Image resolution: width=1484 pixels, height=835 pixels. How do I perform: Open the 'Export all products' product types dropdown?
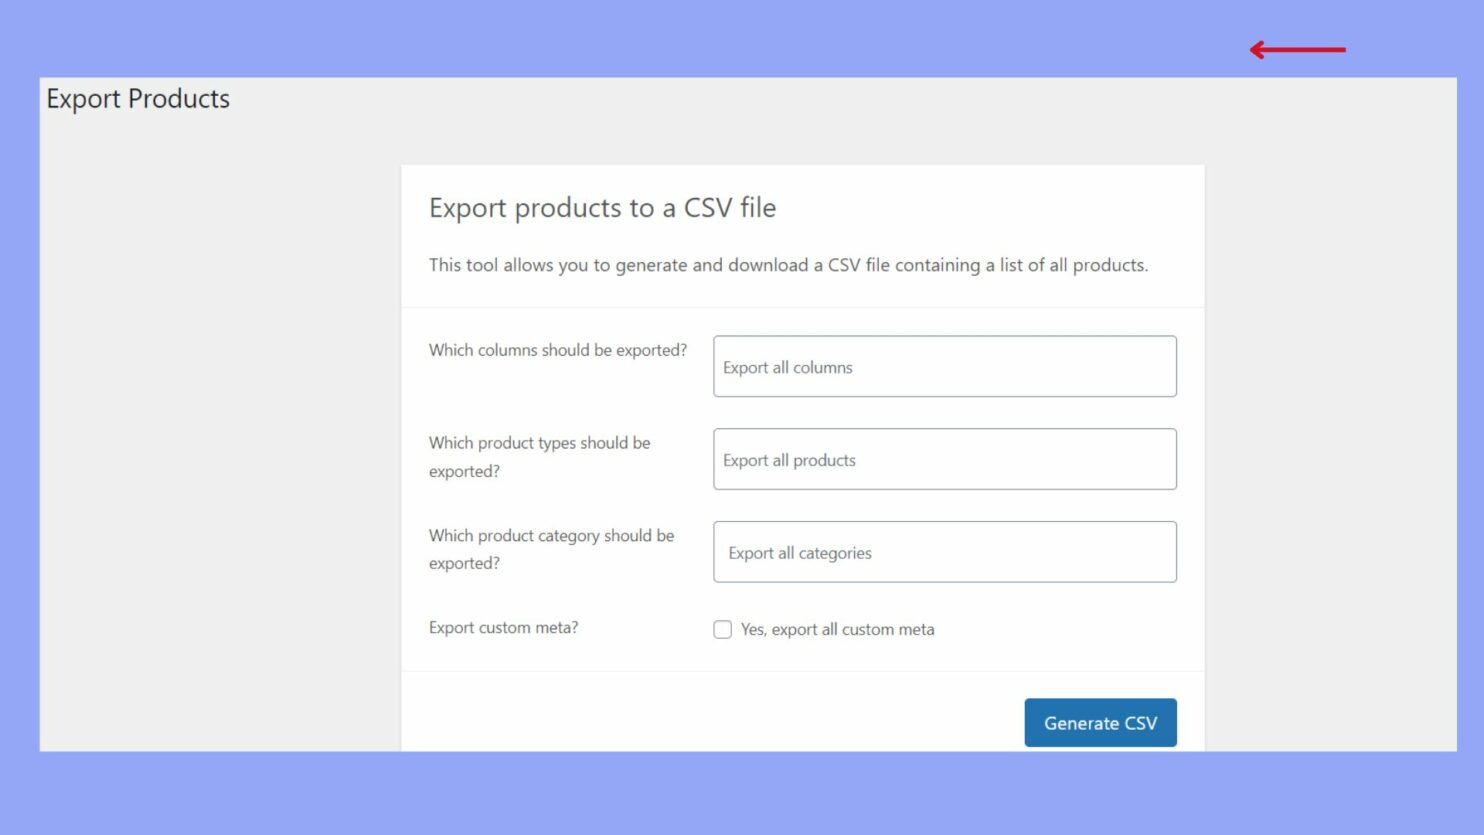pos(944,459)
